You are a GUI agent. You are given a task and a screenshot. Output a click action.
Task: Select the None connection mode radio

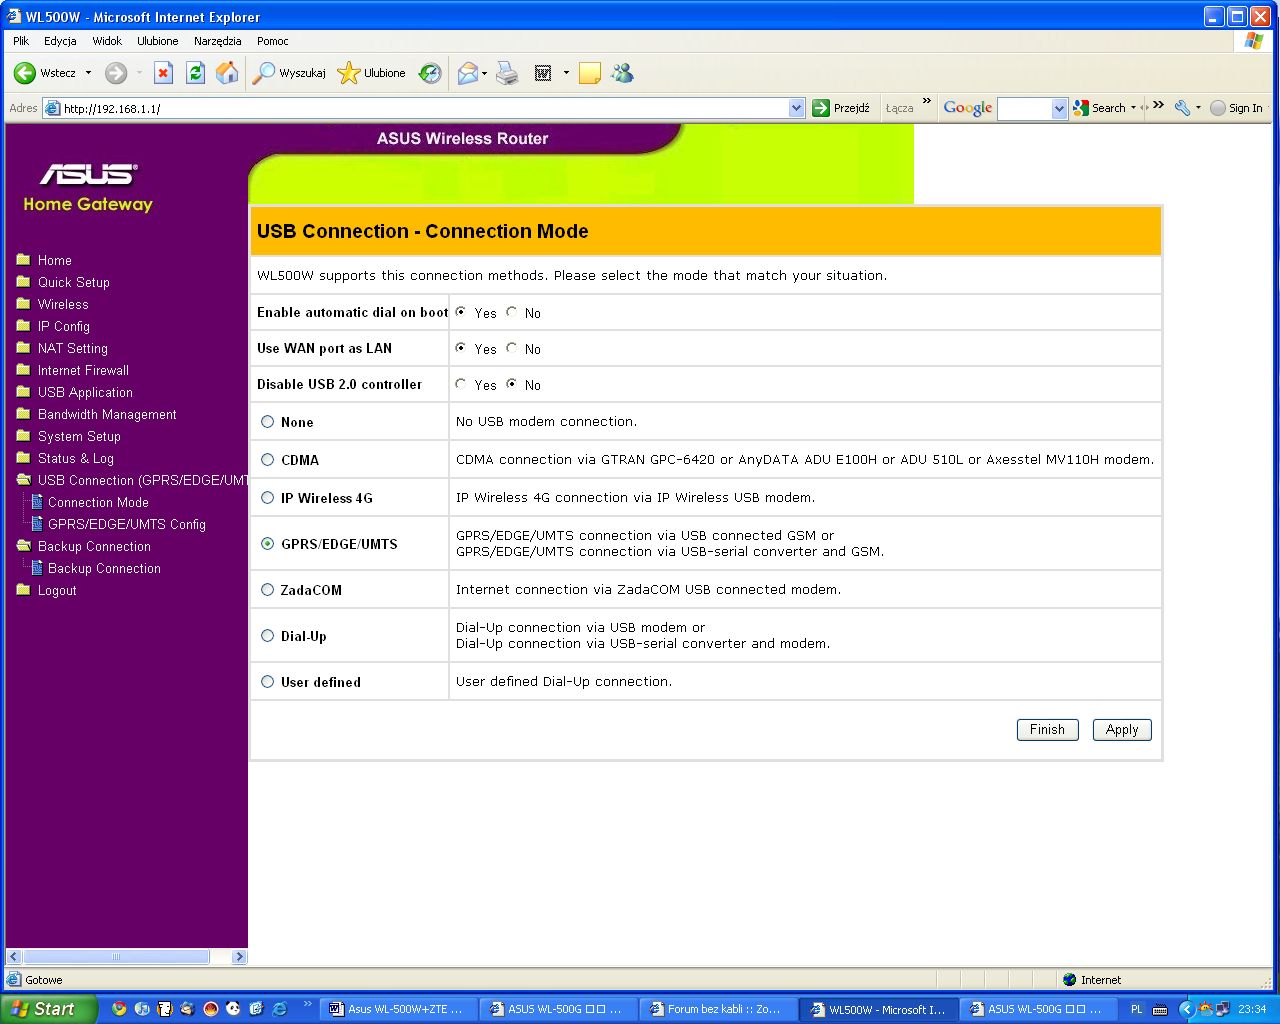267,422
